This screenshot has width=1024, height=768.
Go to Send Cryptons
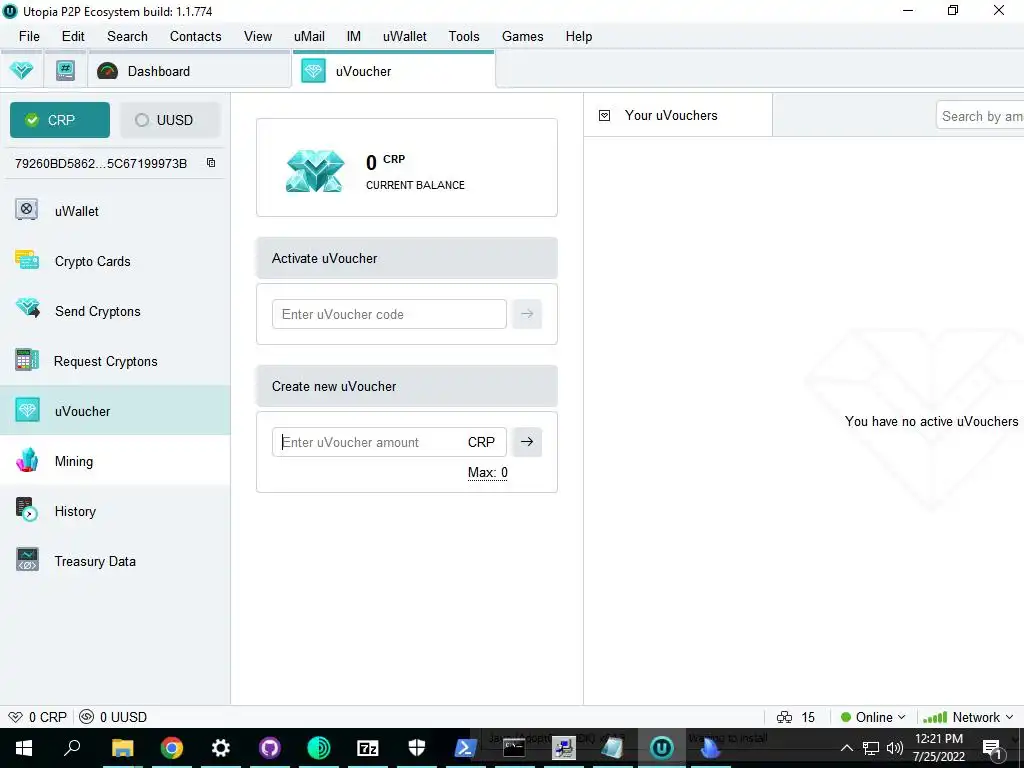click(x=115, y=311)
